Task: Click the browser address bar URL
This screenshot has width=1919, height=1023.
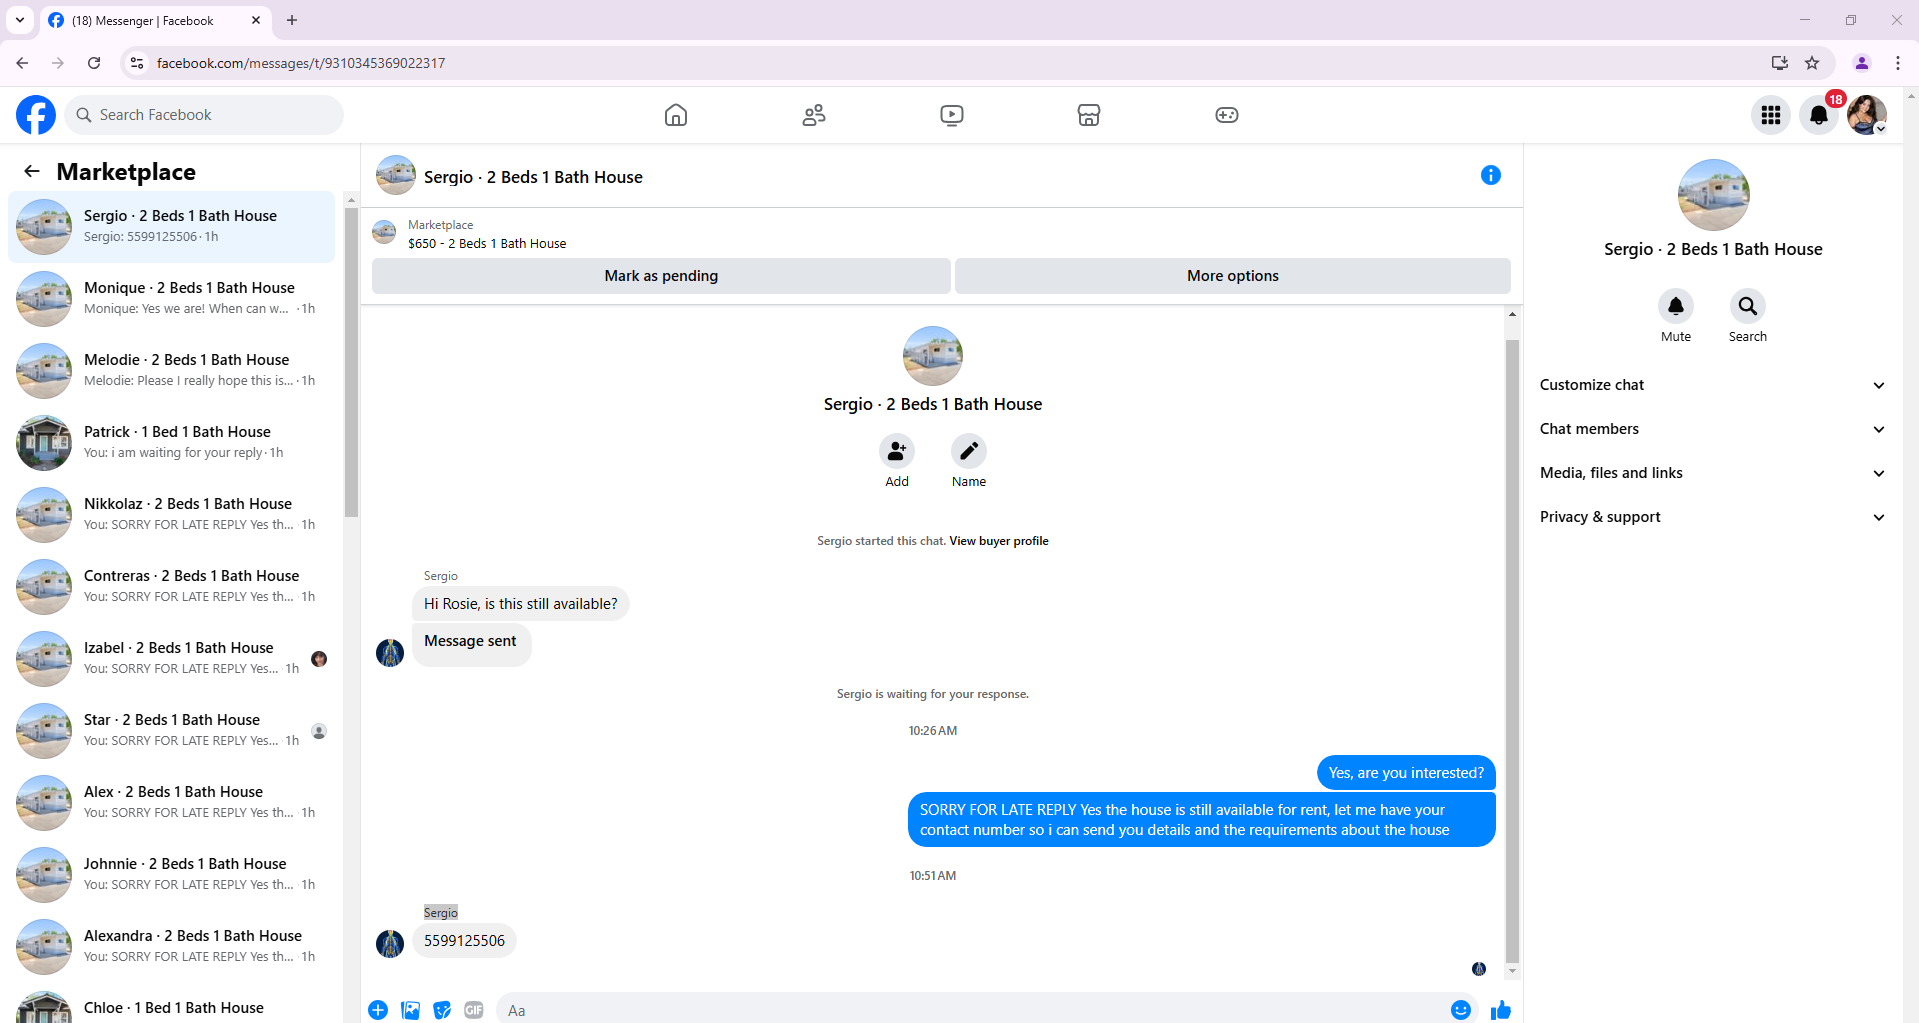Action: tap(301, 63)
